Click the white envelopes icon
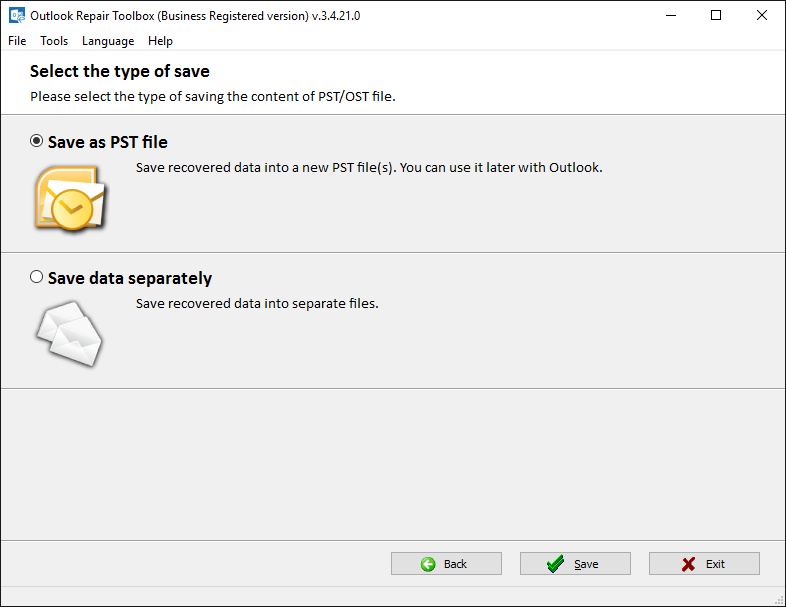This screenshot has height=607, width=786. click(x=70, y=333)
